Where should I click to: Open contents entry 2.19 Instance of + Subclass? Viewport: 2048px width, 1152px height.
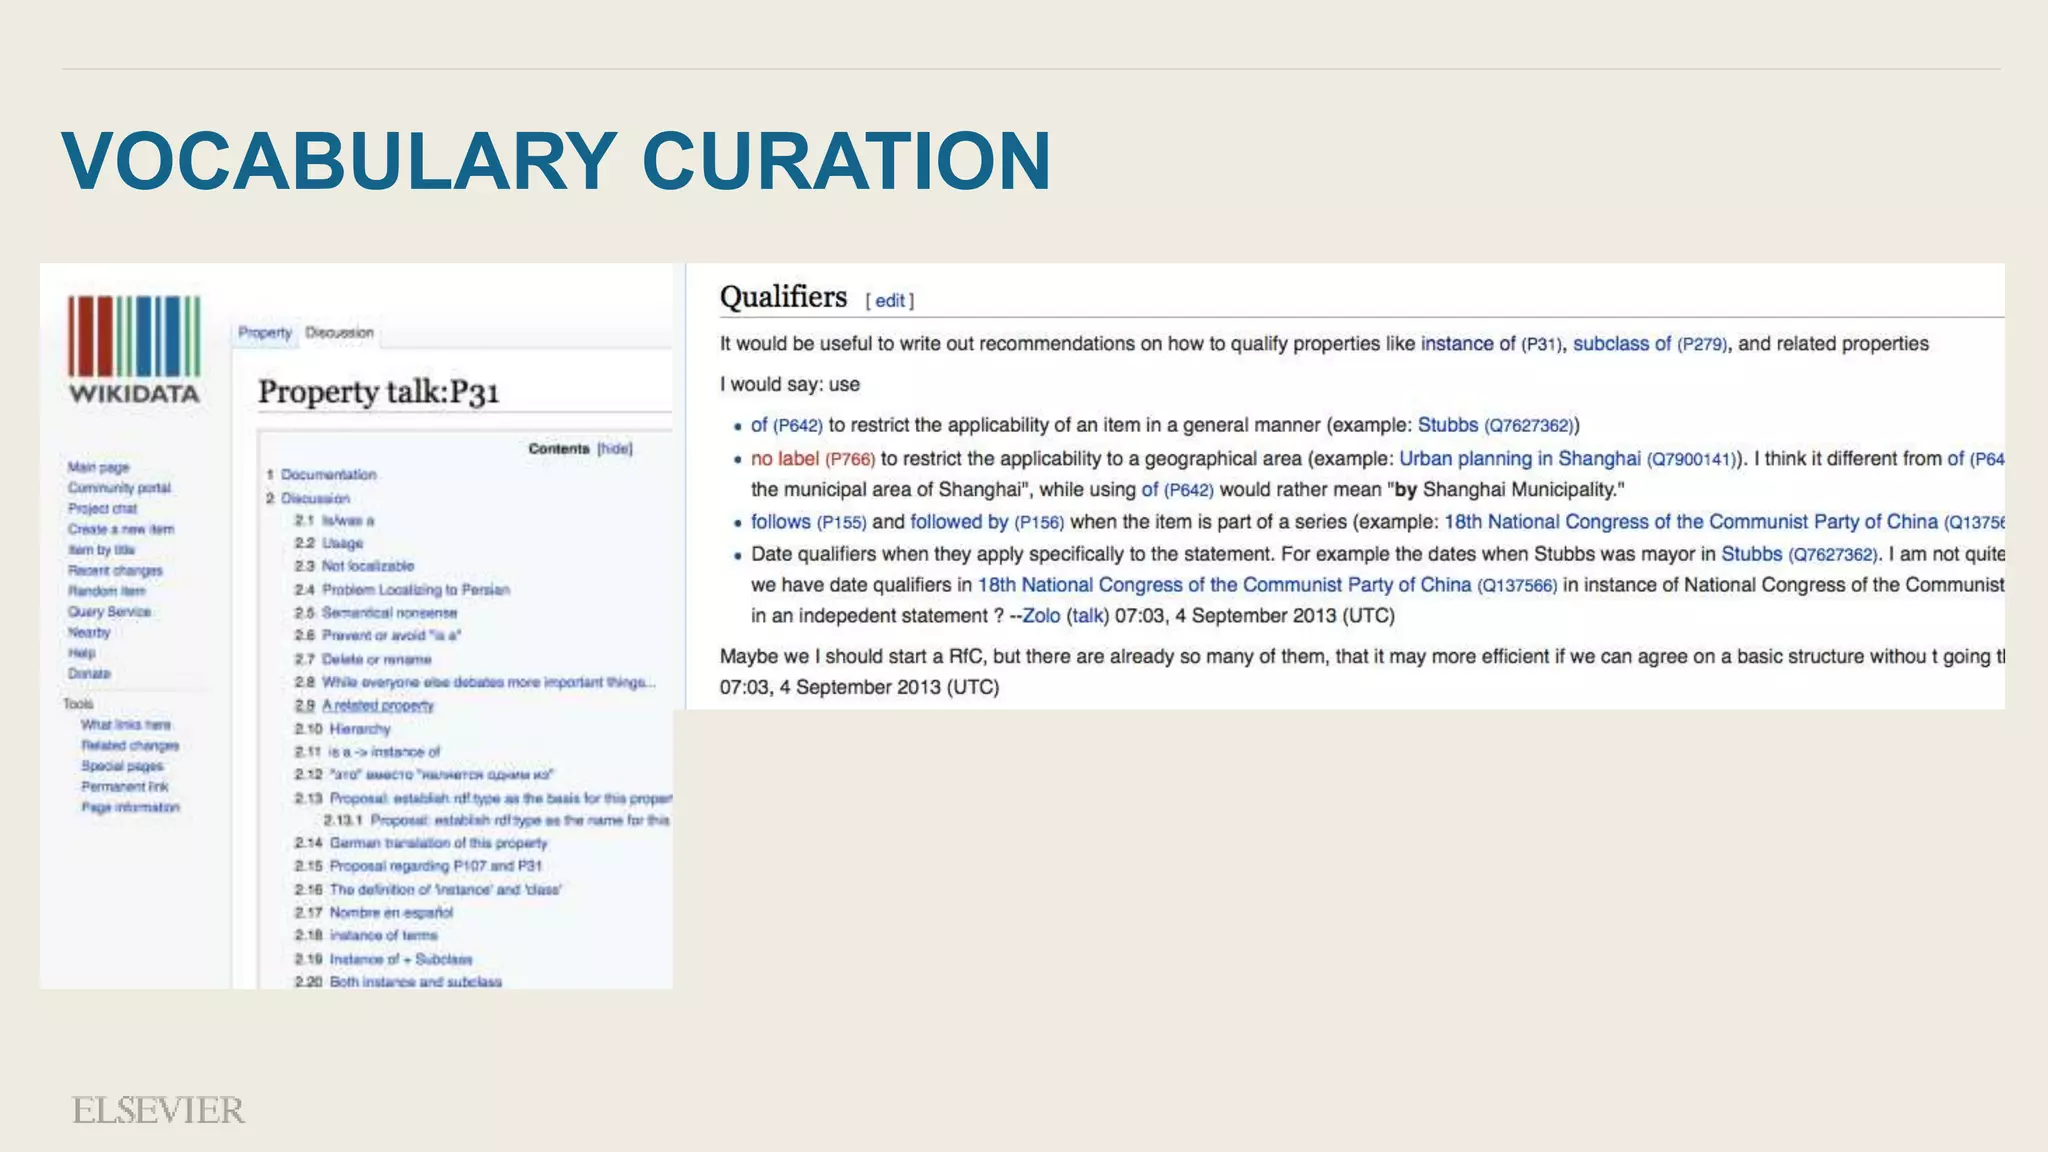[383, 959]
